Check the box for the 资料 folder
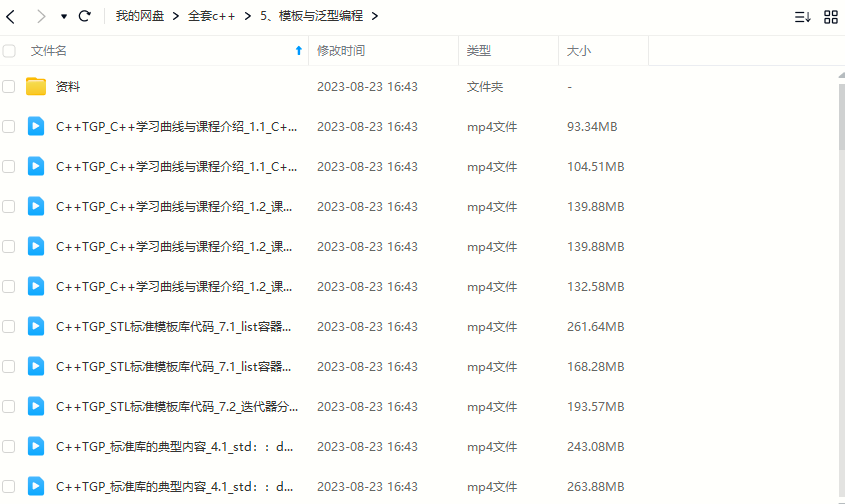Viewport: 845px width, 504px height. click(x=9, y=87)
